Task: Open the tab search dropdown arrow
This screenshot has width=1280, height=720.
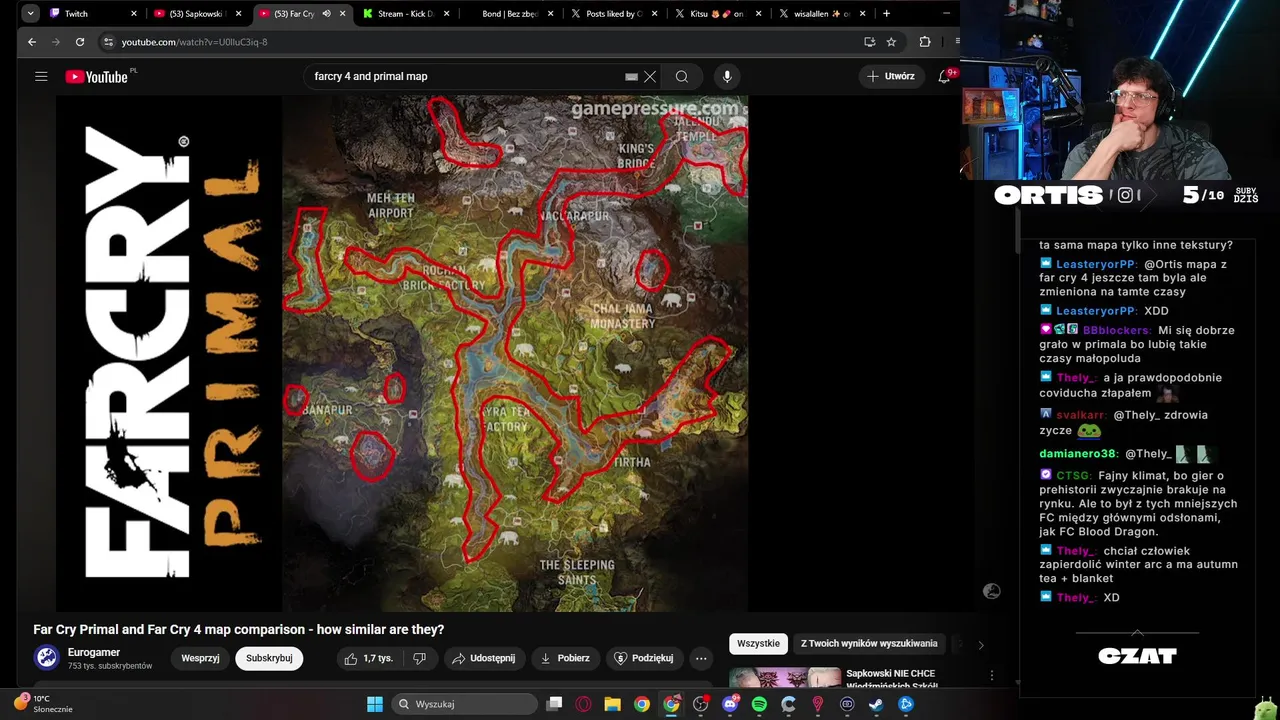Action: 31,14
